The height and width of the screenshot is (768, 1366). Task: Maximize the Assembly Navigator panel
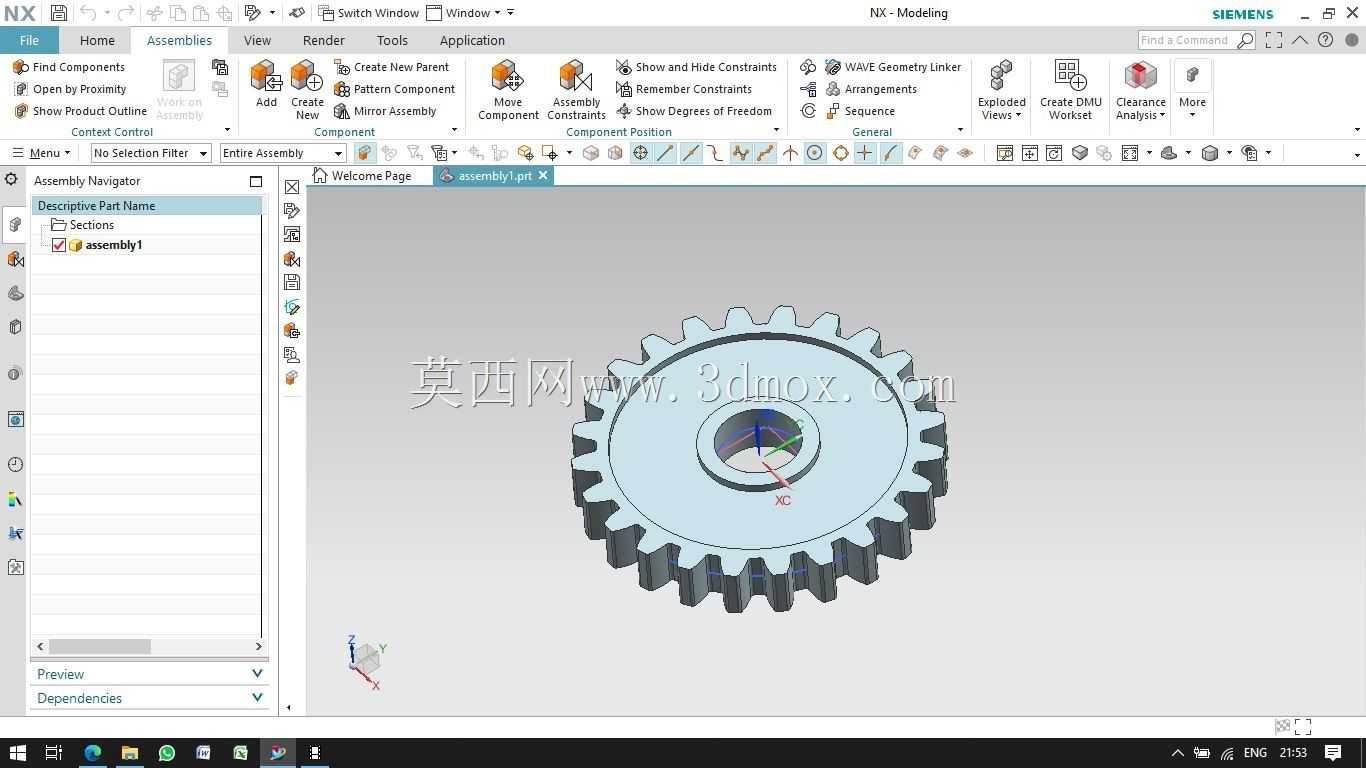click(256, 181)
